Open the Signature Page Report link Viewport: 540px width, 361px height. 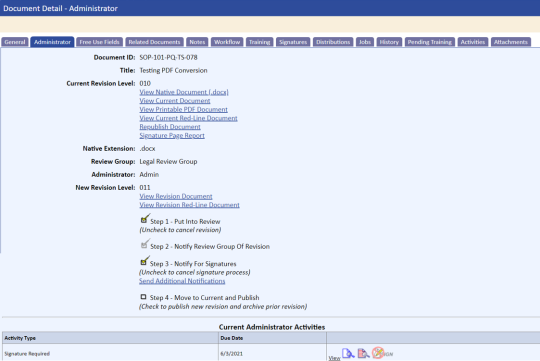click(172, 135)
